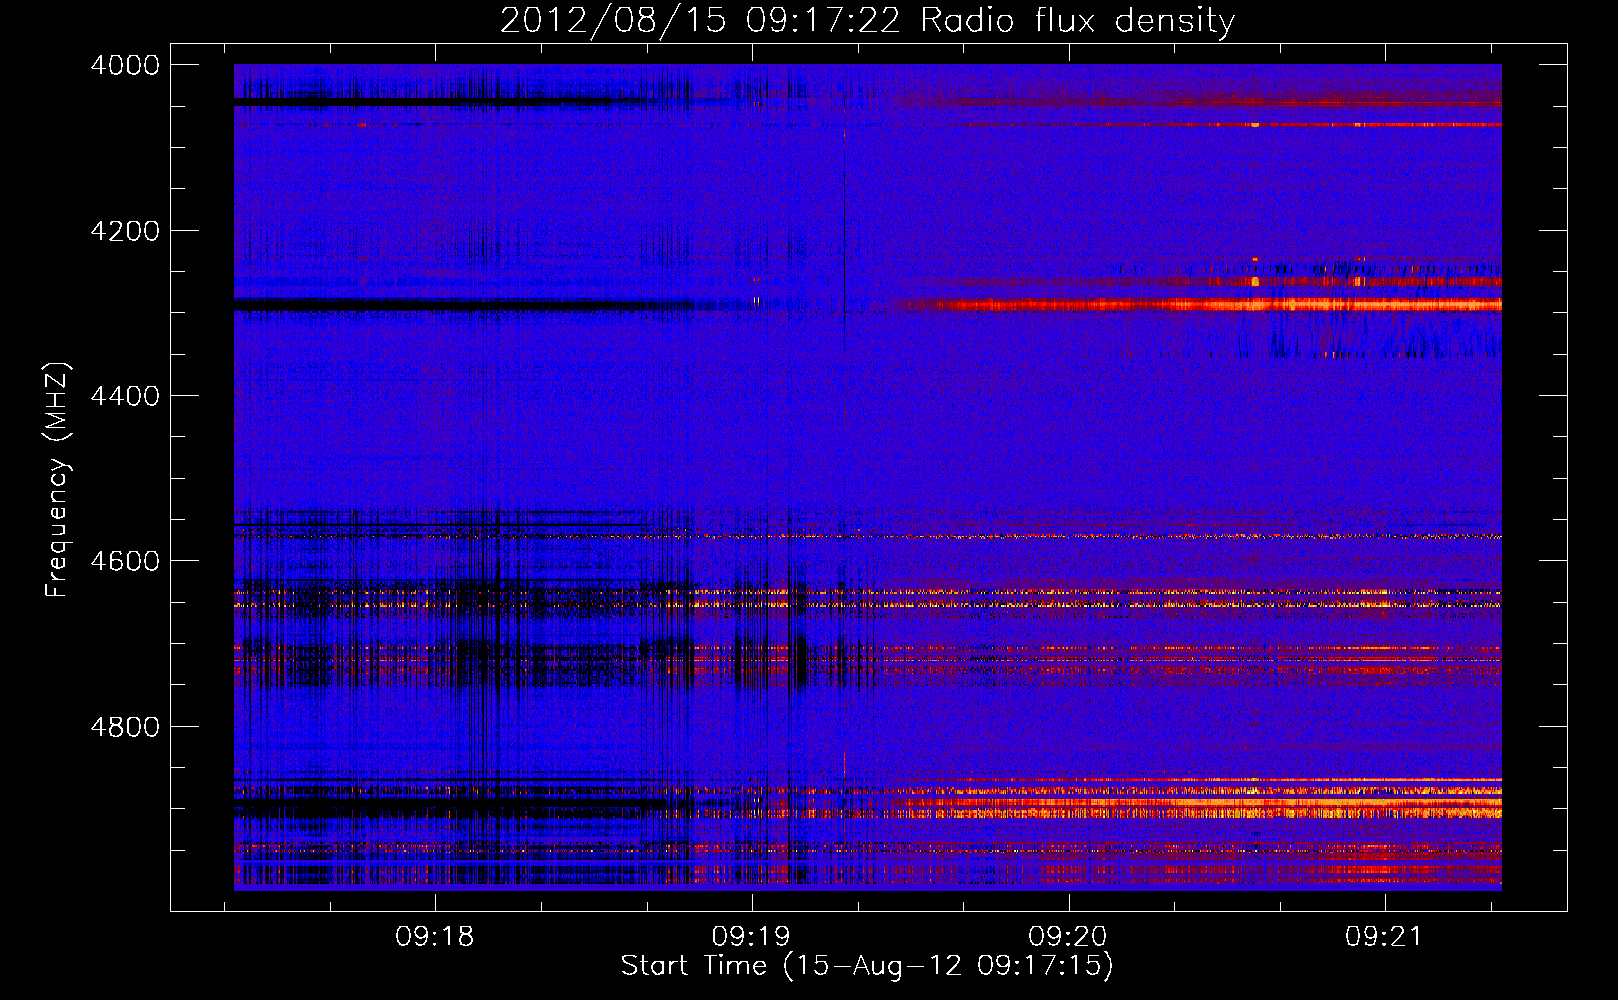The width and height of the screenshot is (1618, 1000).
Task: Click the Frequency (MHZ) axis label
Action: (x=58, y=480)
